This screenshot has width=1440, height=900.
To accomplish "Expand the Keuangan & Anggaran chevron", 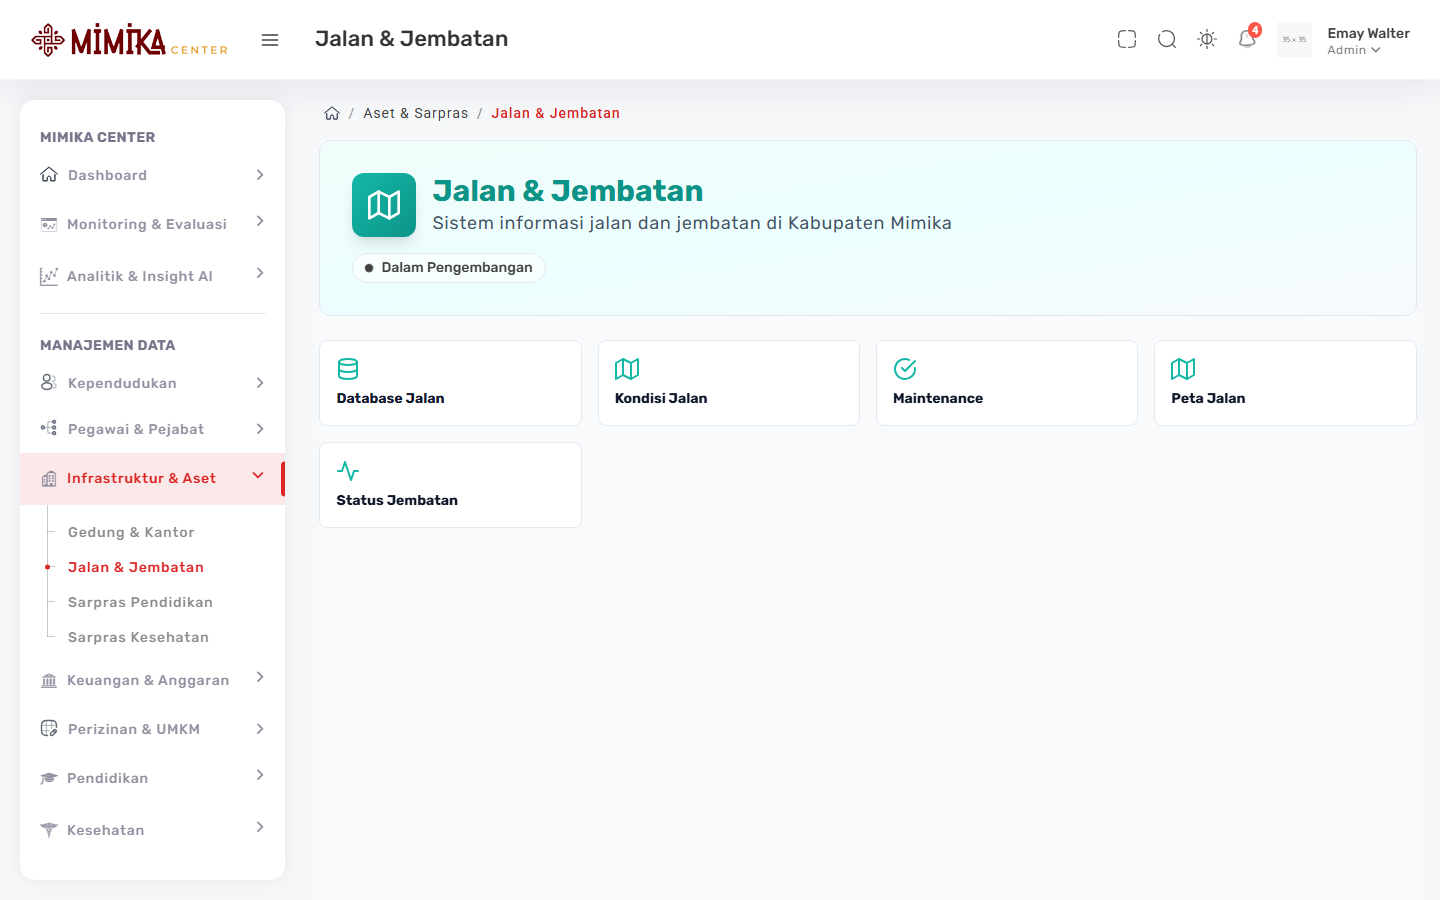I will [260, 677].
